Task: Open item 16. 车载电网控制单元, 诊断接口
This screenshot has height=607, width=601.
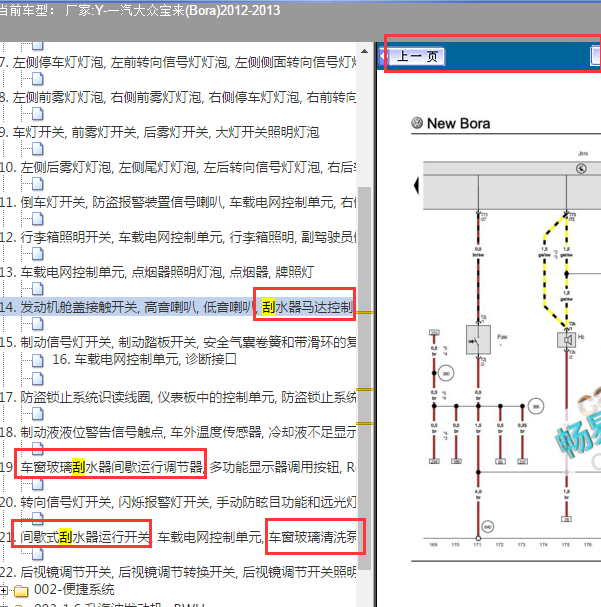Action: [x=144, y=359]
